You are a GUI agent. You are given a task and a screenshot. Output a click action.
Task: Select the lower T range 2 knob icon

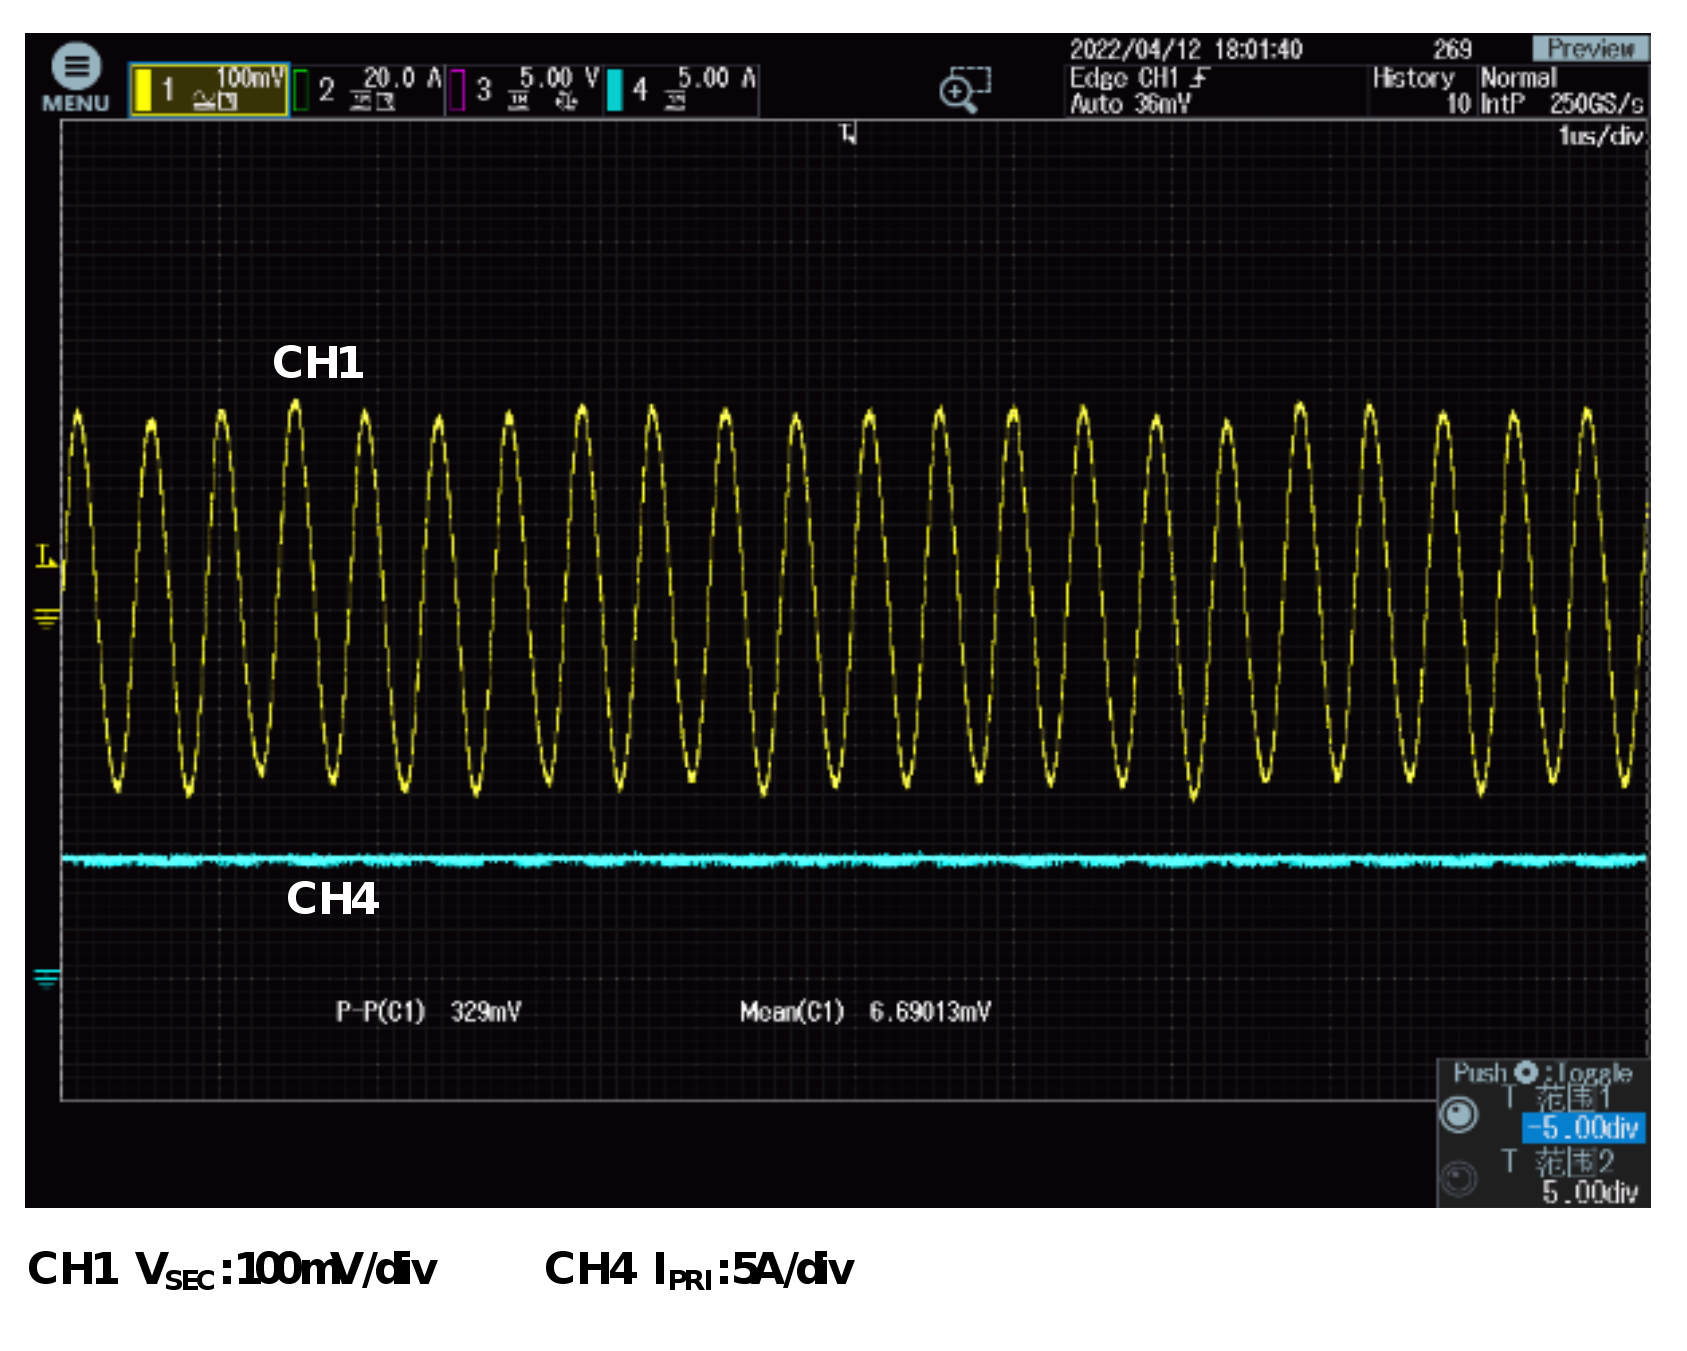(1459, 1178)
